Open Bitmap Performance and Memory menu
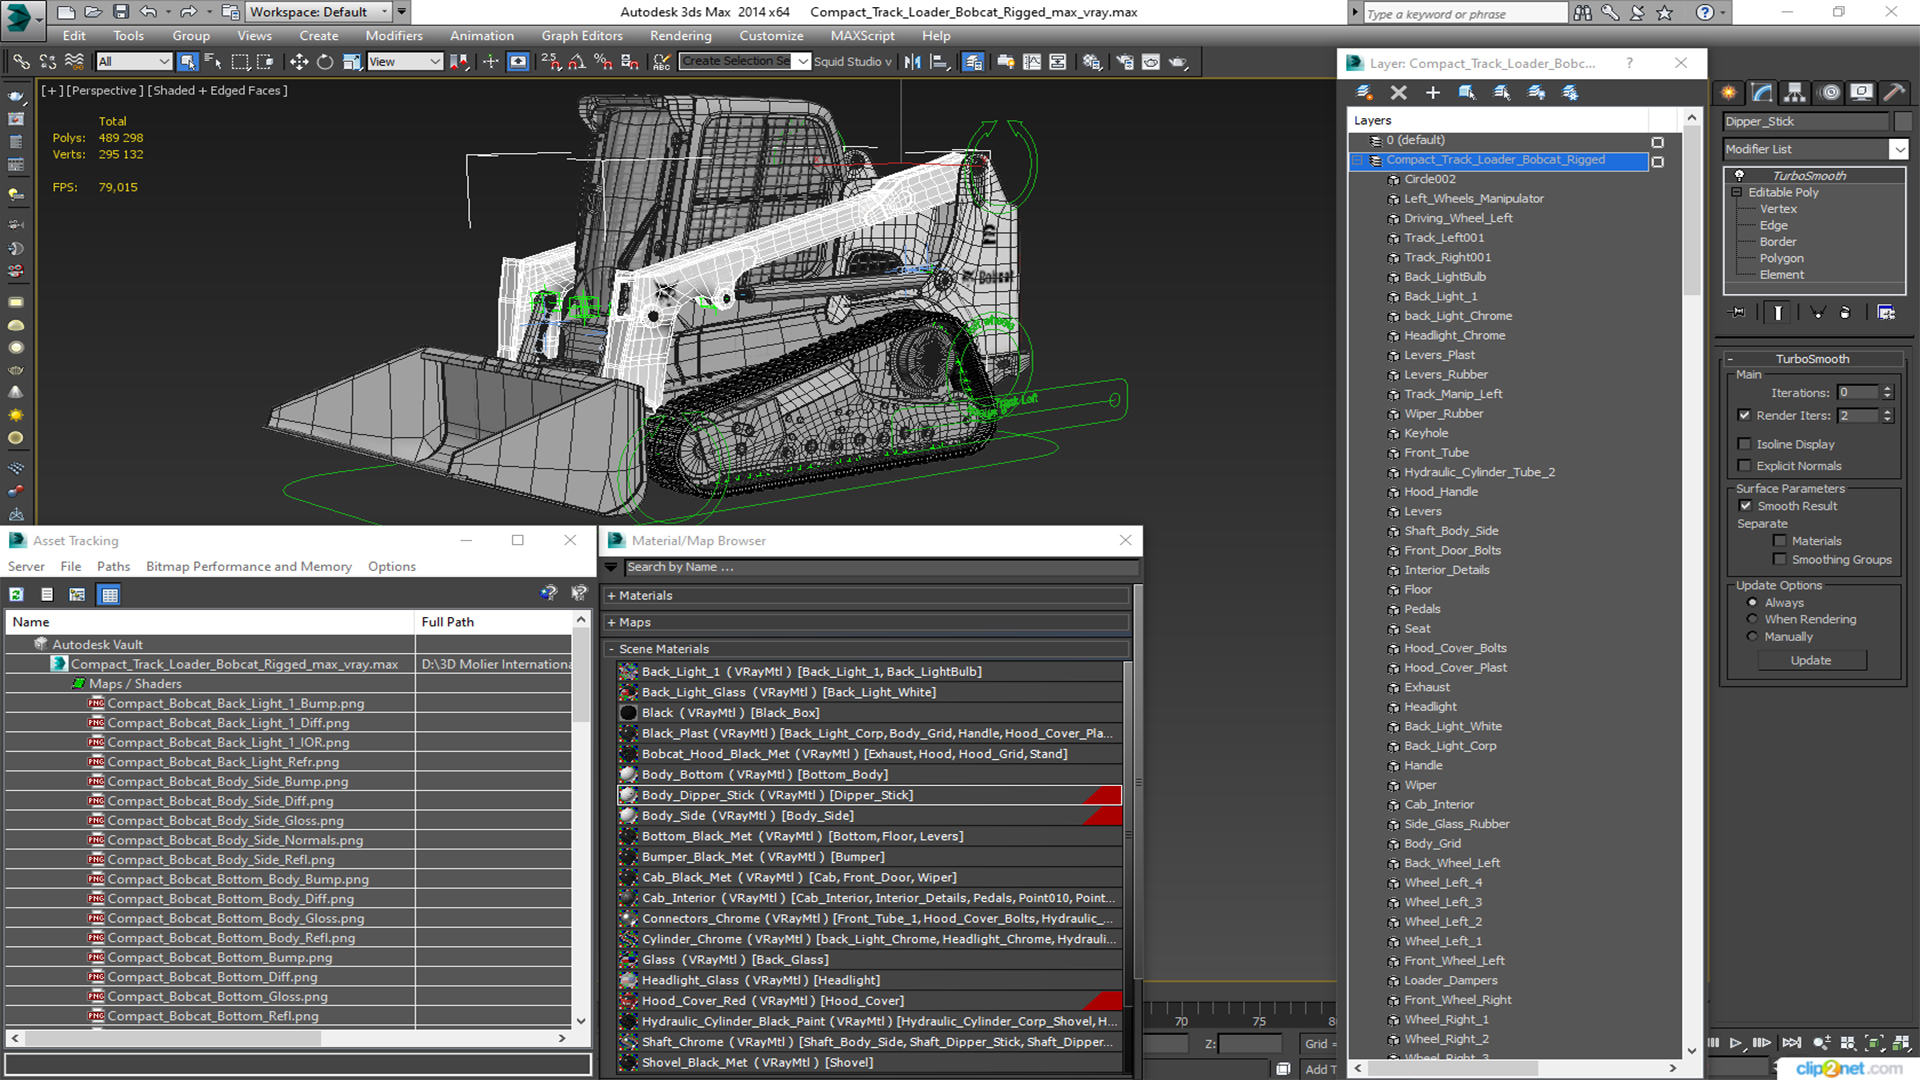The width and height of the screenshot is (1920, 1080). 249,567
